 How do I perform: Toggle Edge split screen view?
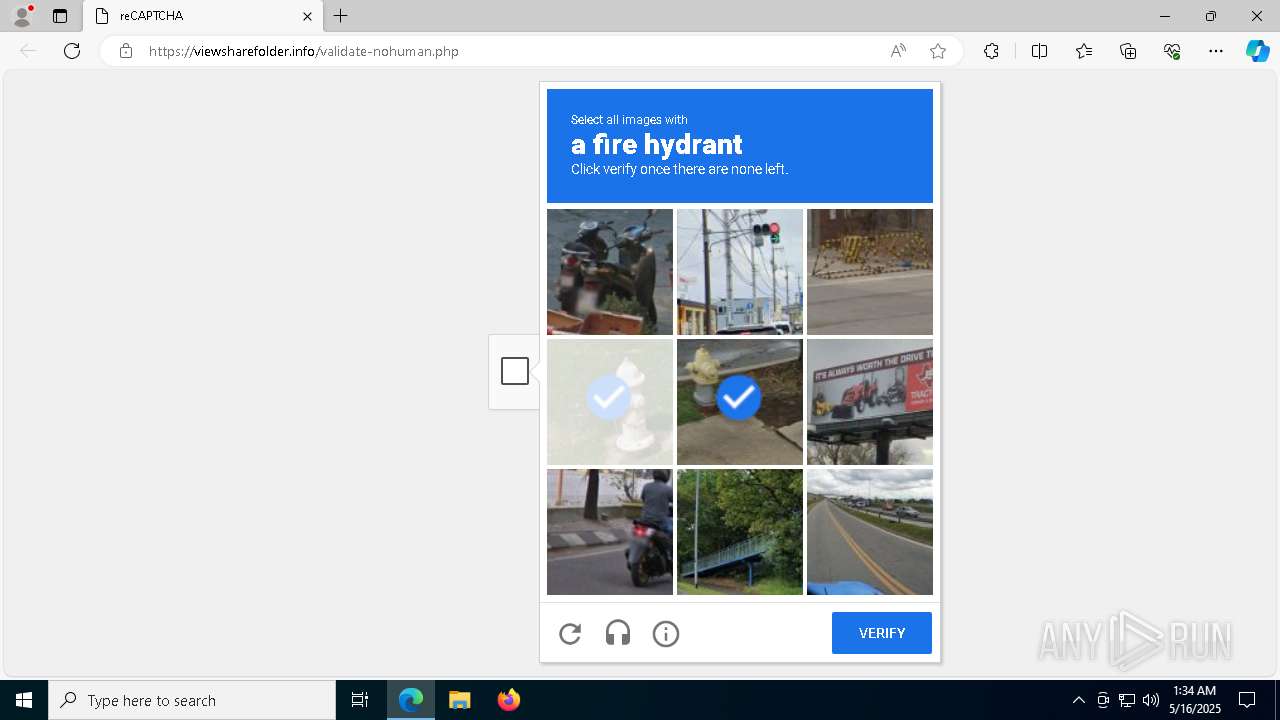pyautogui.click(x=1039, y=51)
